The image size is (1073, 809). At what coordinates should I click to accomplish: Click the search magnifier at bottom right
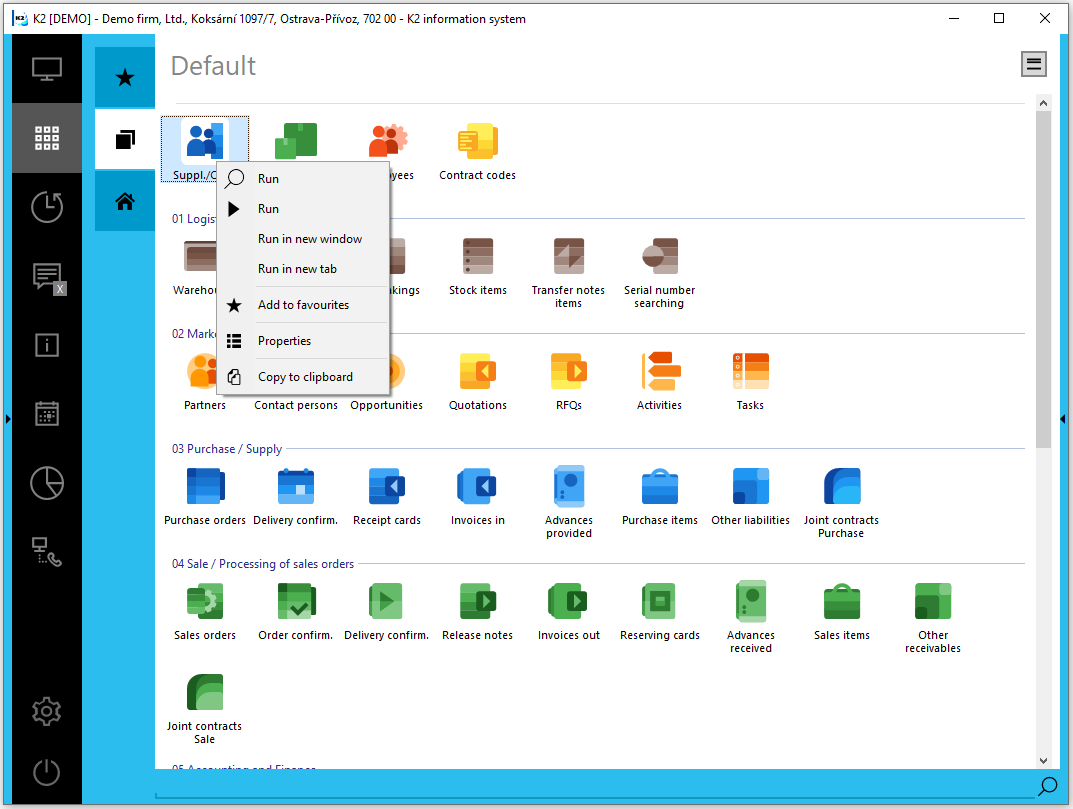[1047, 786]
